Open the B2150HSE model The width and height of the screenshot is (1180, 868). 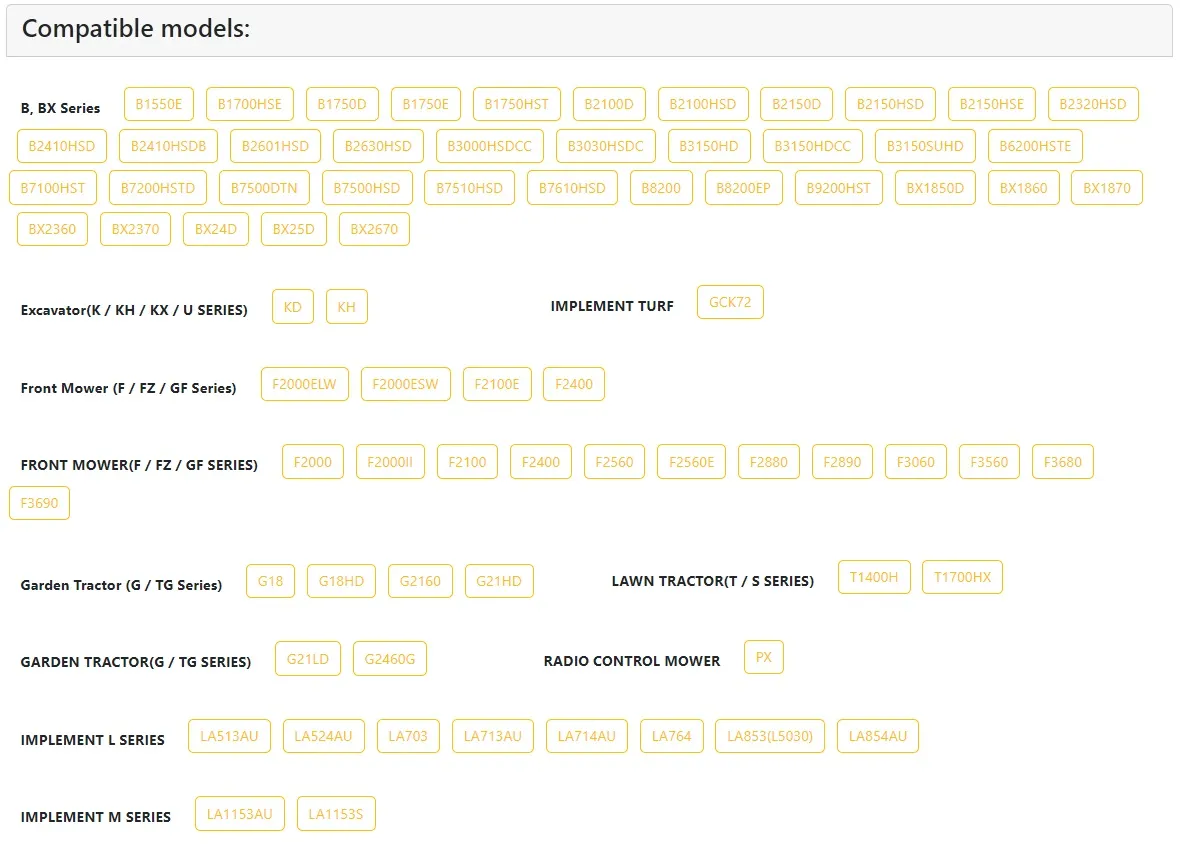[992, 104]
